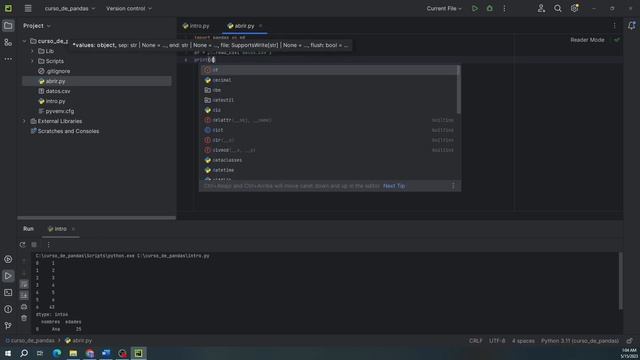Open the Run tool window icon
The height and width of the screenshot is (360, 640).
point(8,276)
